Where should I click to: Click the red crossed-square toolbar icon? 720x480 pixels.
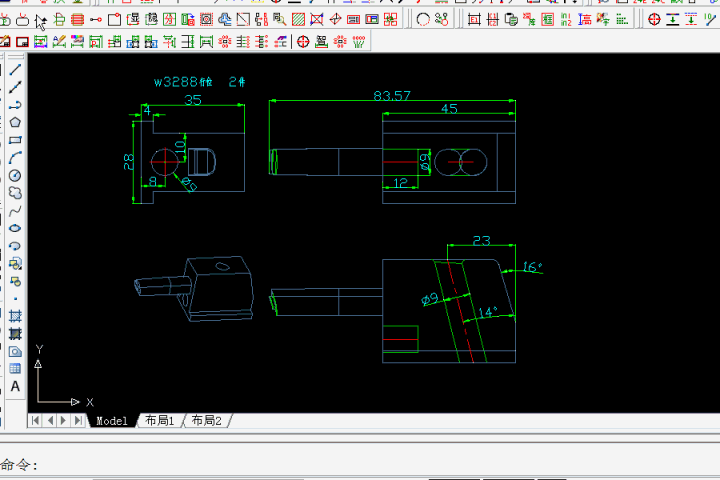(316, 19)
